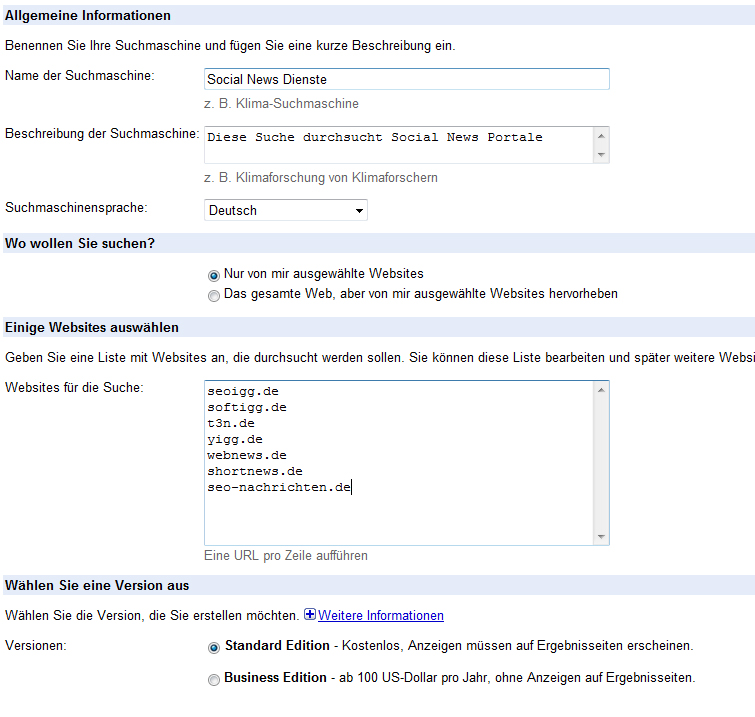
Task: Click the plus icon beside Weitere Informationen
Action: (x=310, y=614)
